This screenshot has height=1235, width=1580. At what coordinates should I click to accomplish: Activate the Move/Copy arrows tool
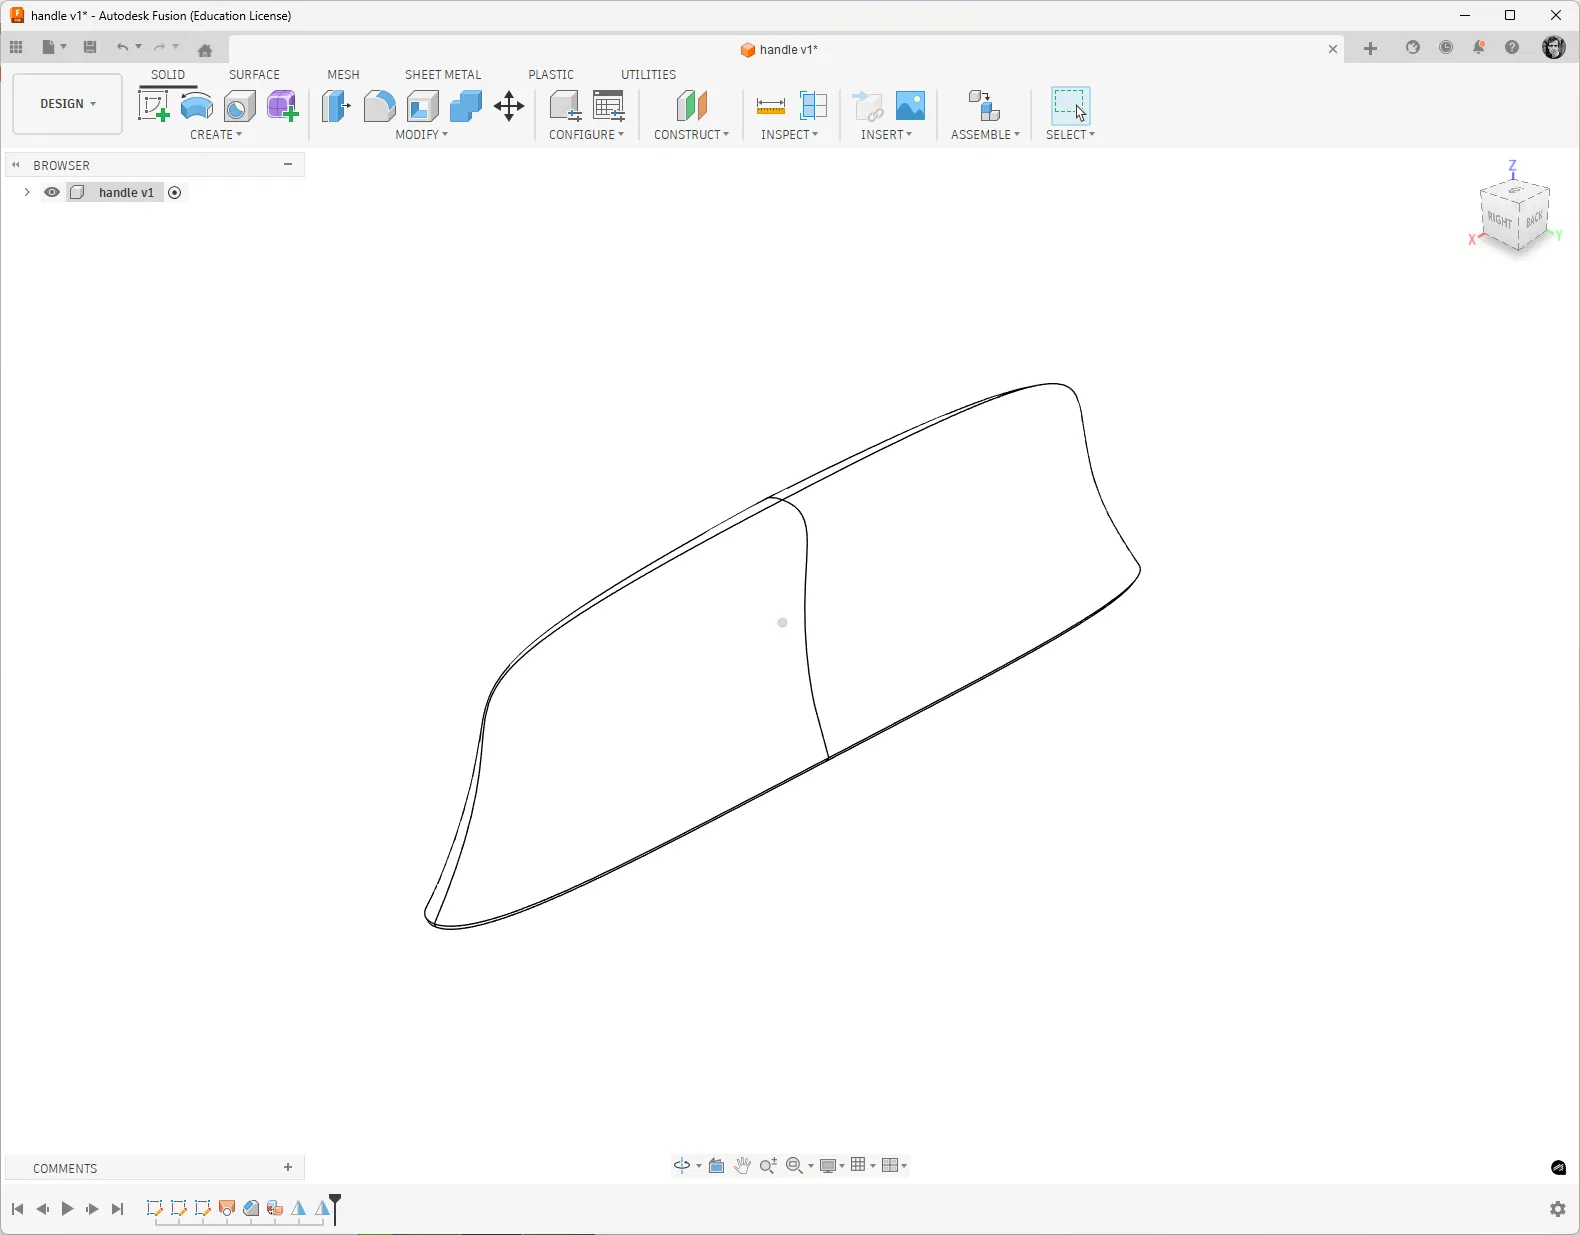pos(509,106)
